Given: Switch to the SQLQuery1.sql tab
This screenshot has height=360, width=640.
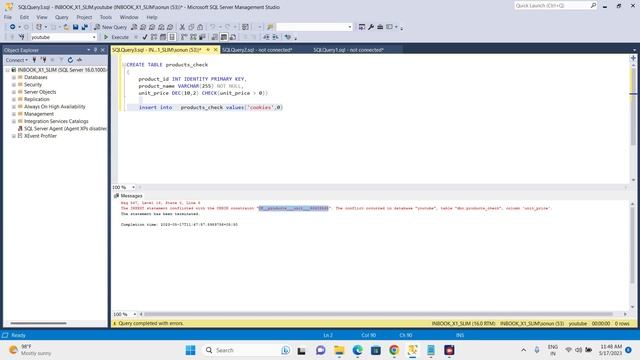Looking at the screenshot, I should 349,50.
